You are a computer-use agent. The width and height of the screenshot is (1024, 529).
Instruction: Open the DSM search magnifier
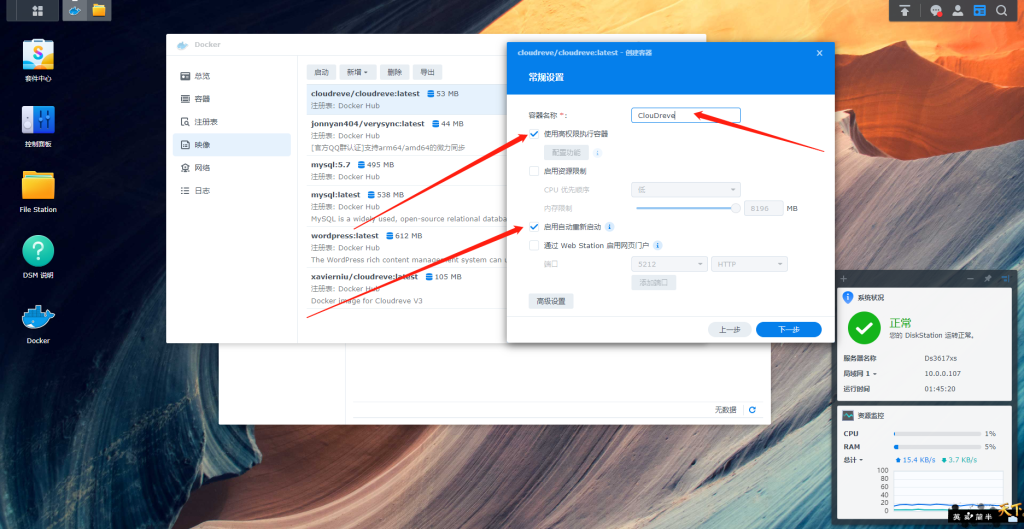(x=1001, y=10)
